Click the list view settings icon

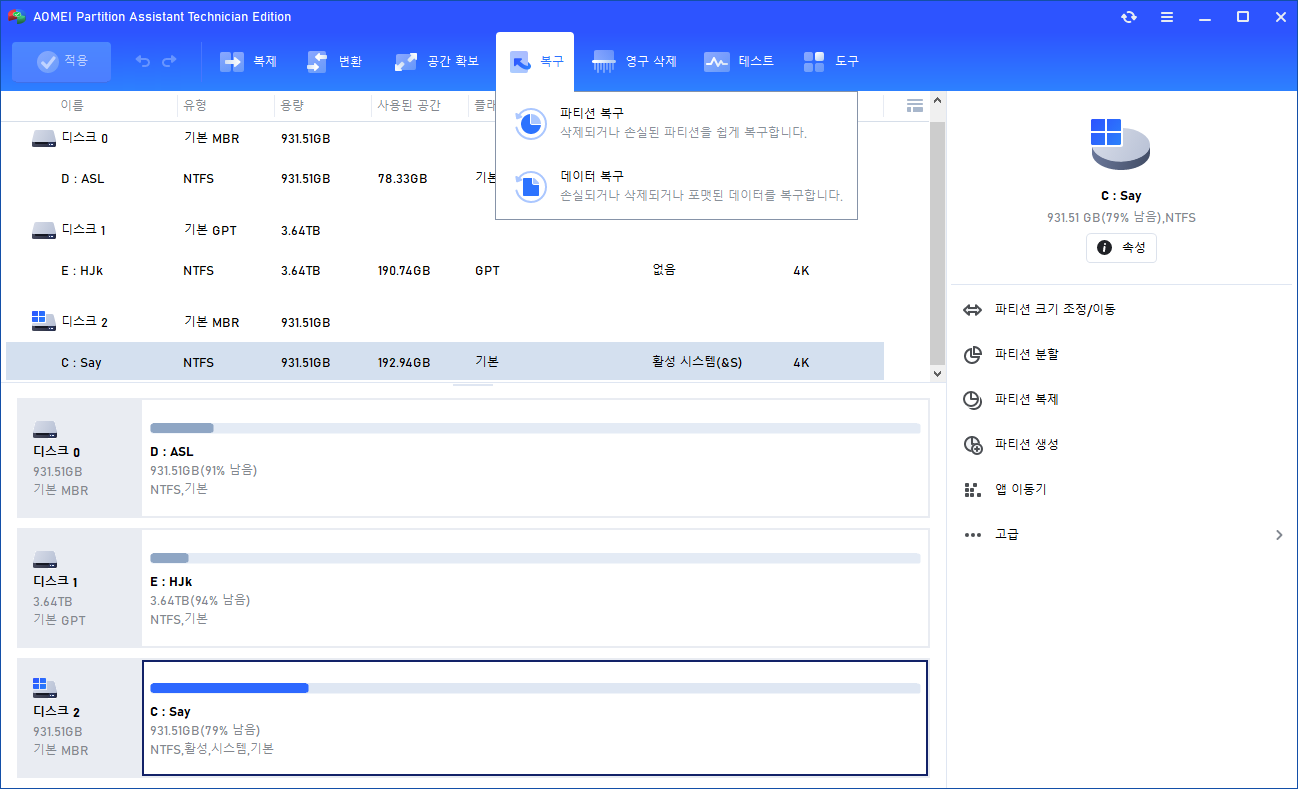click(914, 105)
